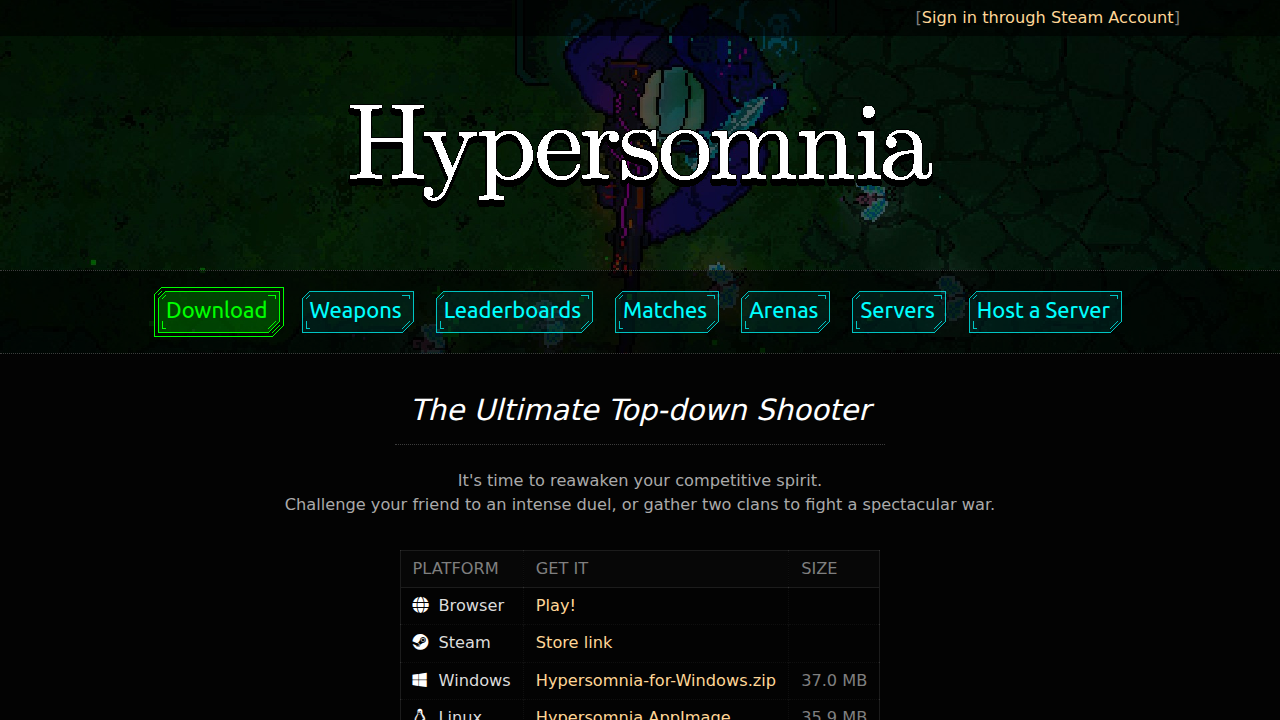Click the globe icon beside Browser
The width and height of the screenshot is (1280, 720).
(x=420, y=605)
